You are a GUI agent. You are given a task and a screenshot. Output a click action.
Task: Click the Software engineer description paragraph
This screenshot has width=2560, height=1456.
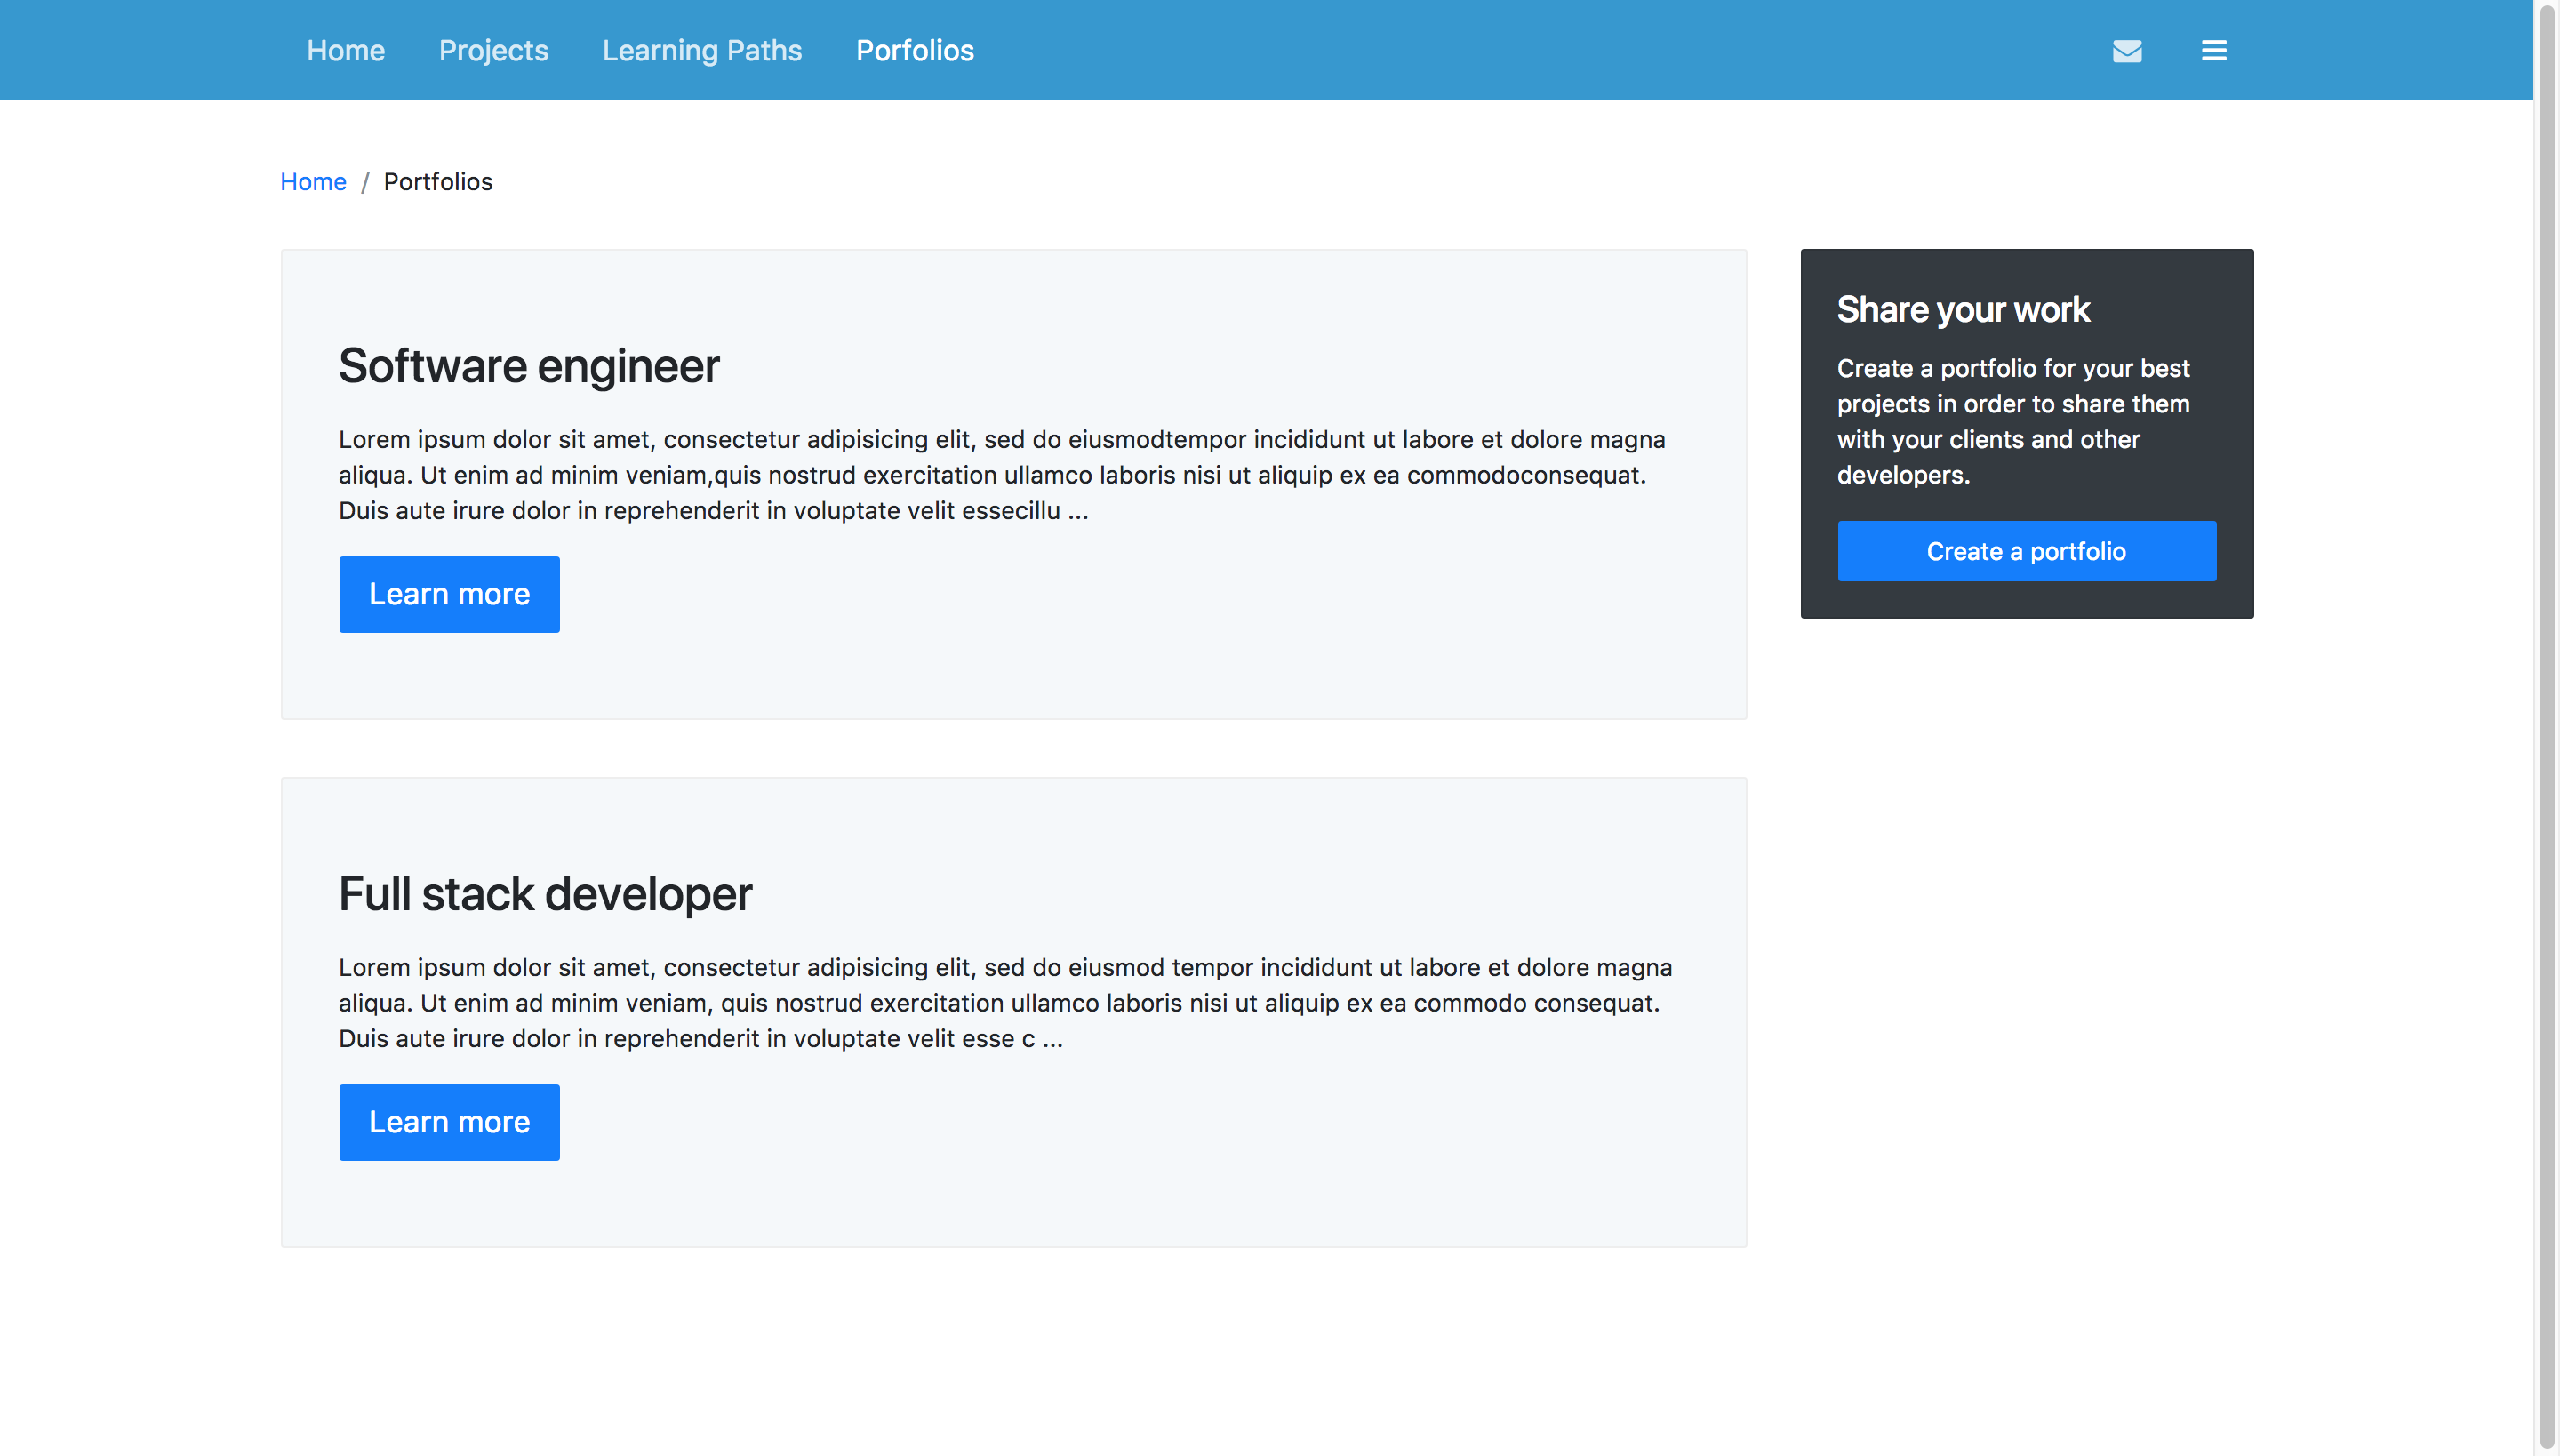pos(1000,474)
